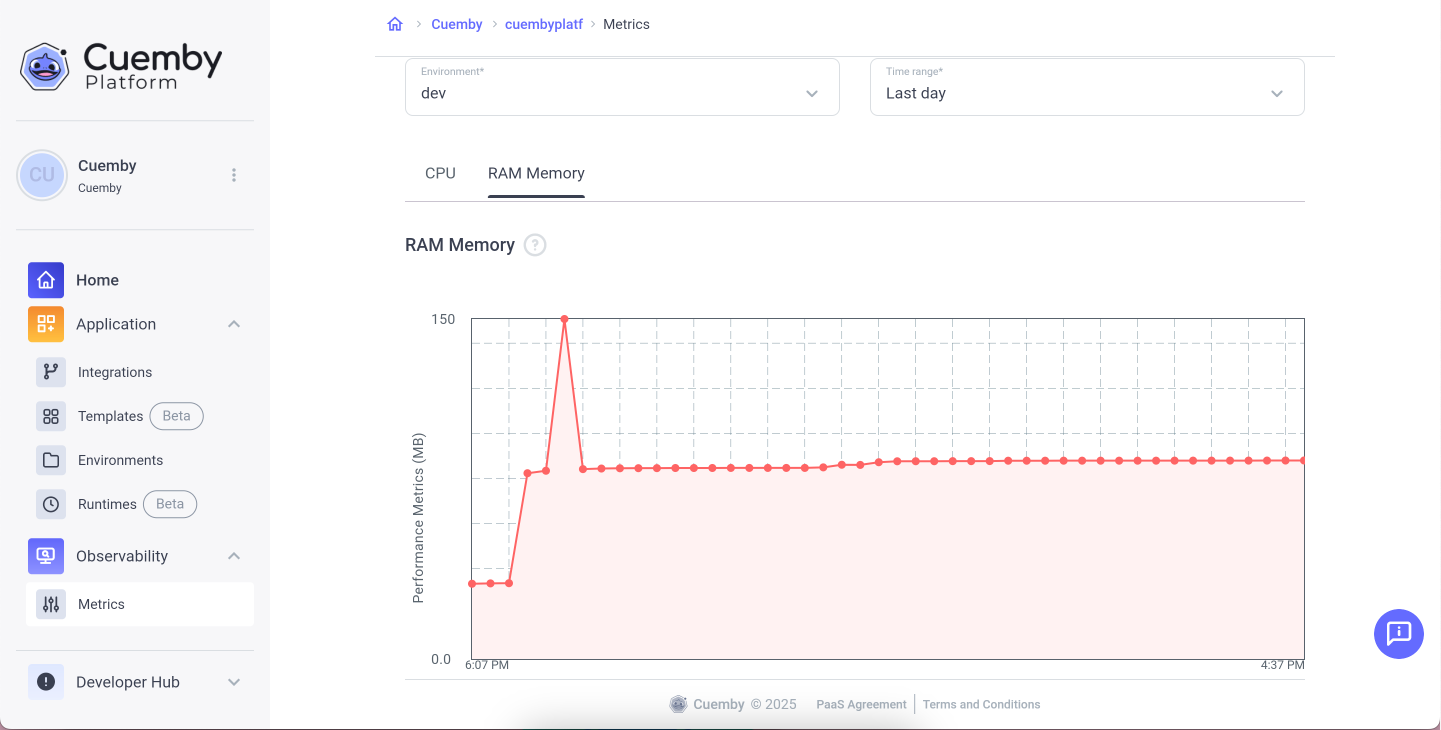Open the chat feedback bubble
1441x730 pixels.
pyautogui.click(x=1398, y=634)
